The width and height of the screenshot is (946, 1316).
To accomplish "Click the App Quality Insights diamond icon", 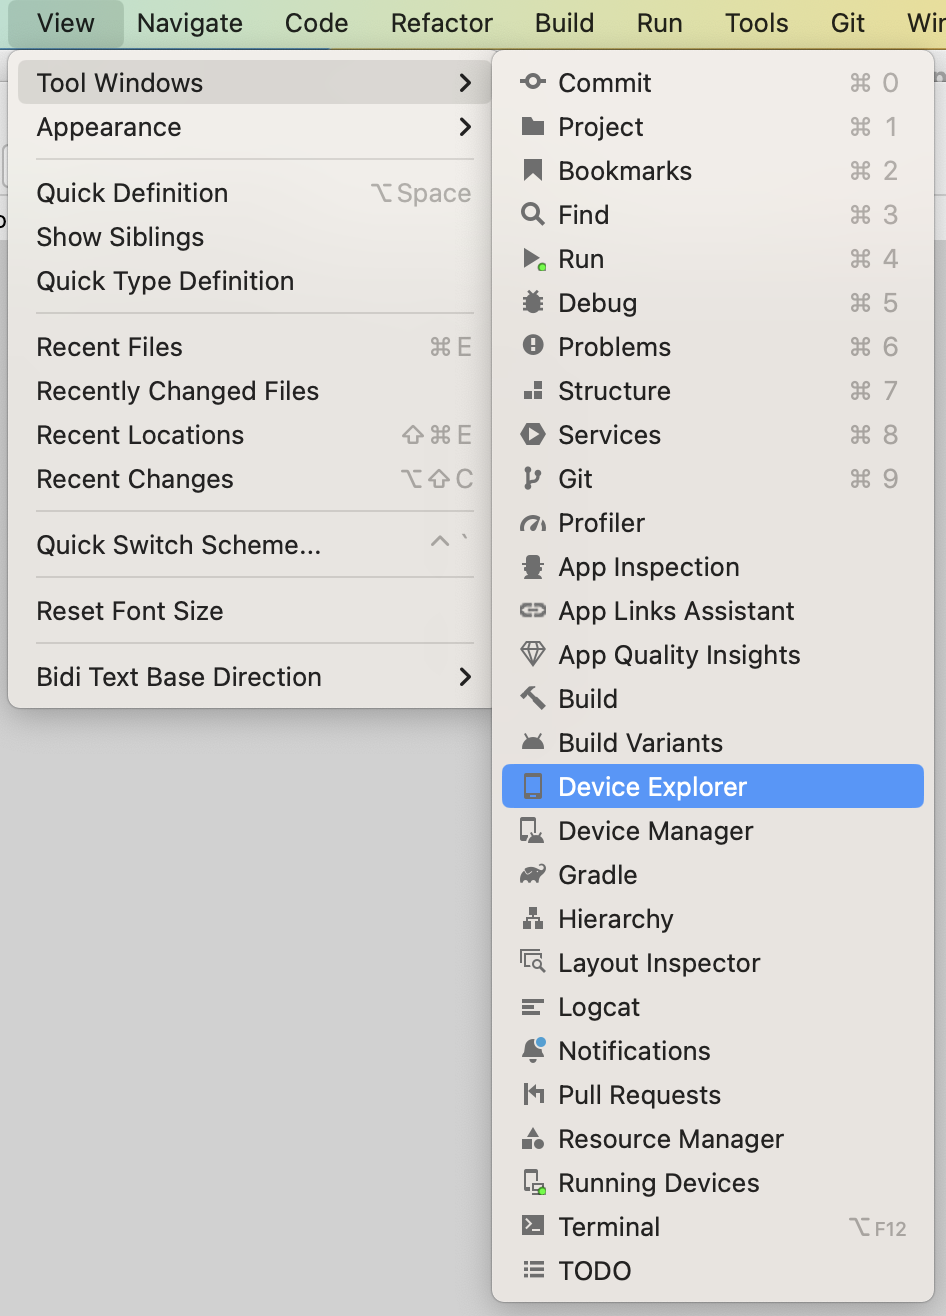I will pos(533,655).
